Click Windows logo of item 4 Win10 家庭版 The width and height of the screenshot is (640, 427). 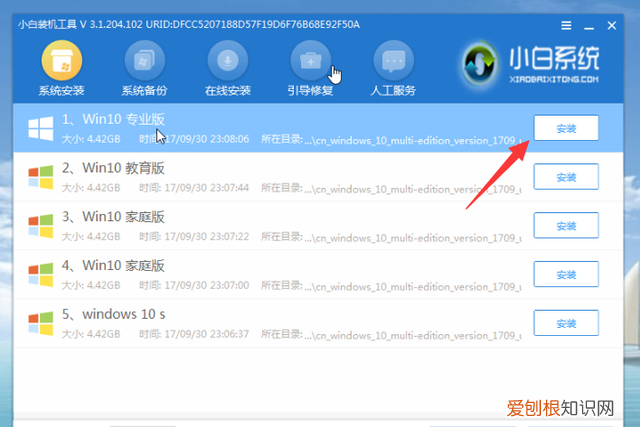coord(40,275)
